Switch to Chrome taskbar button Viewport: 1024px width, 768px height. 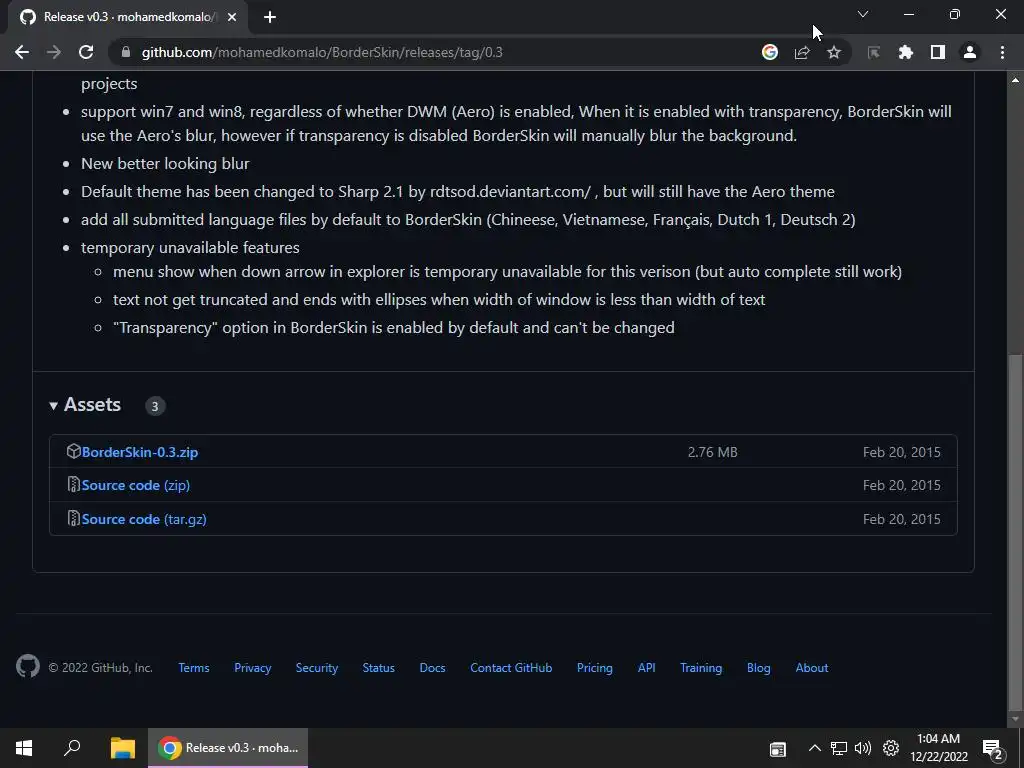click(228, 748)
